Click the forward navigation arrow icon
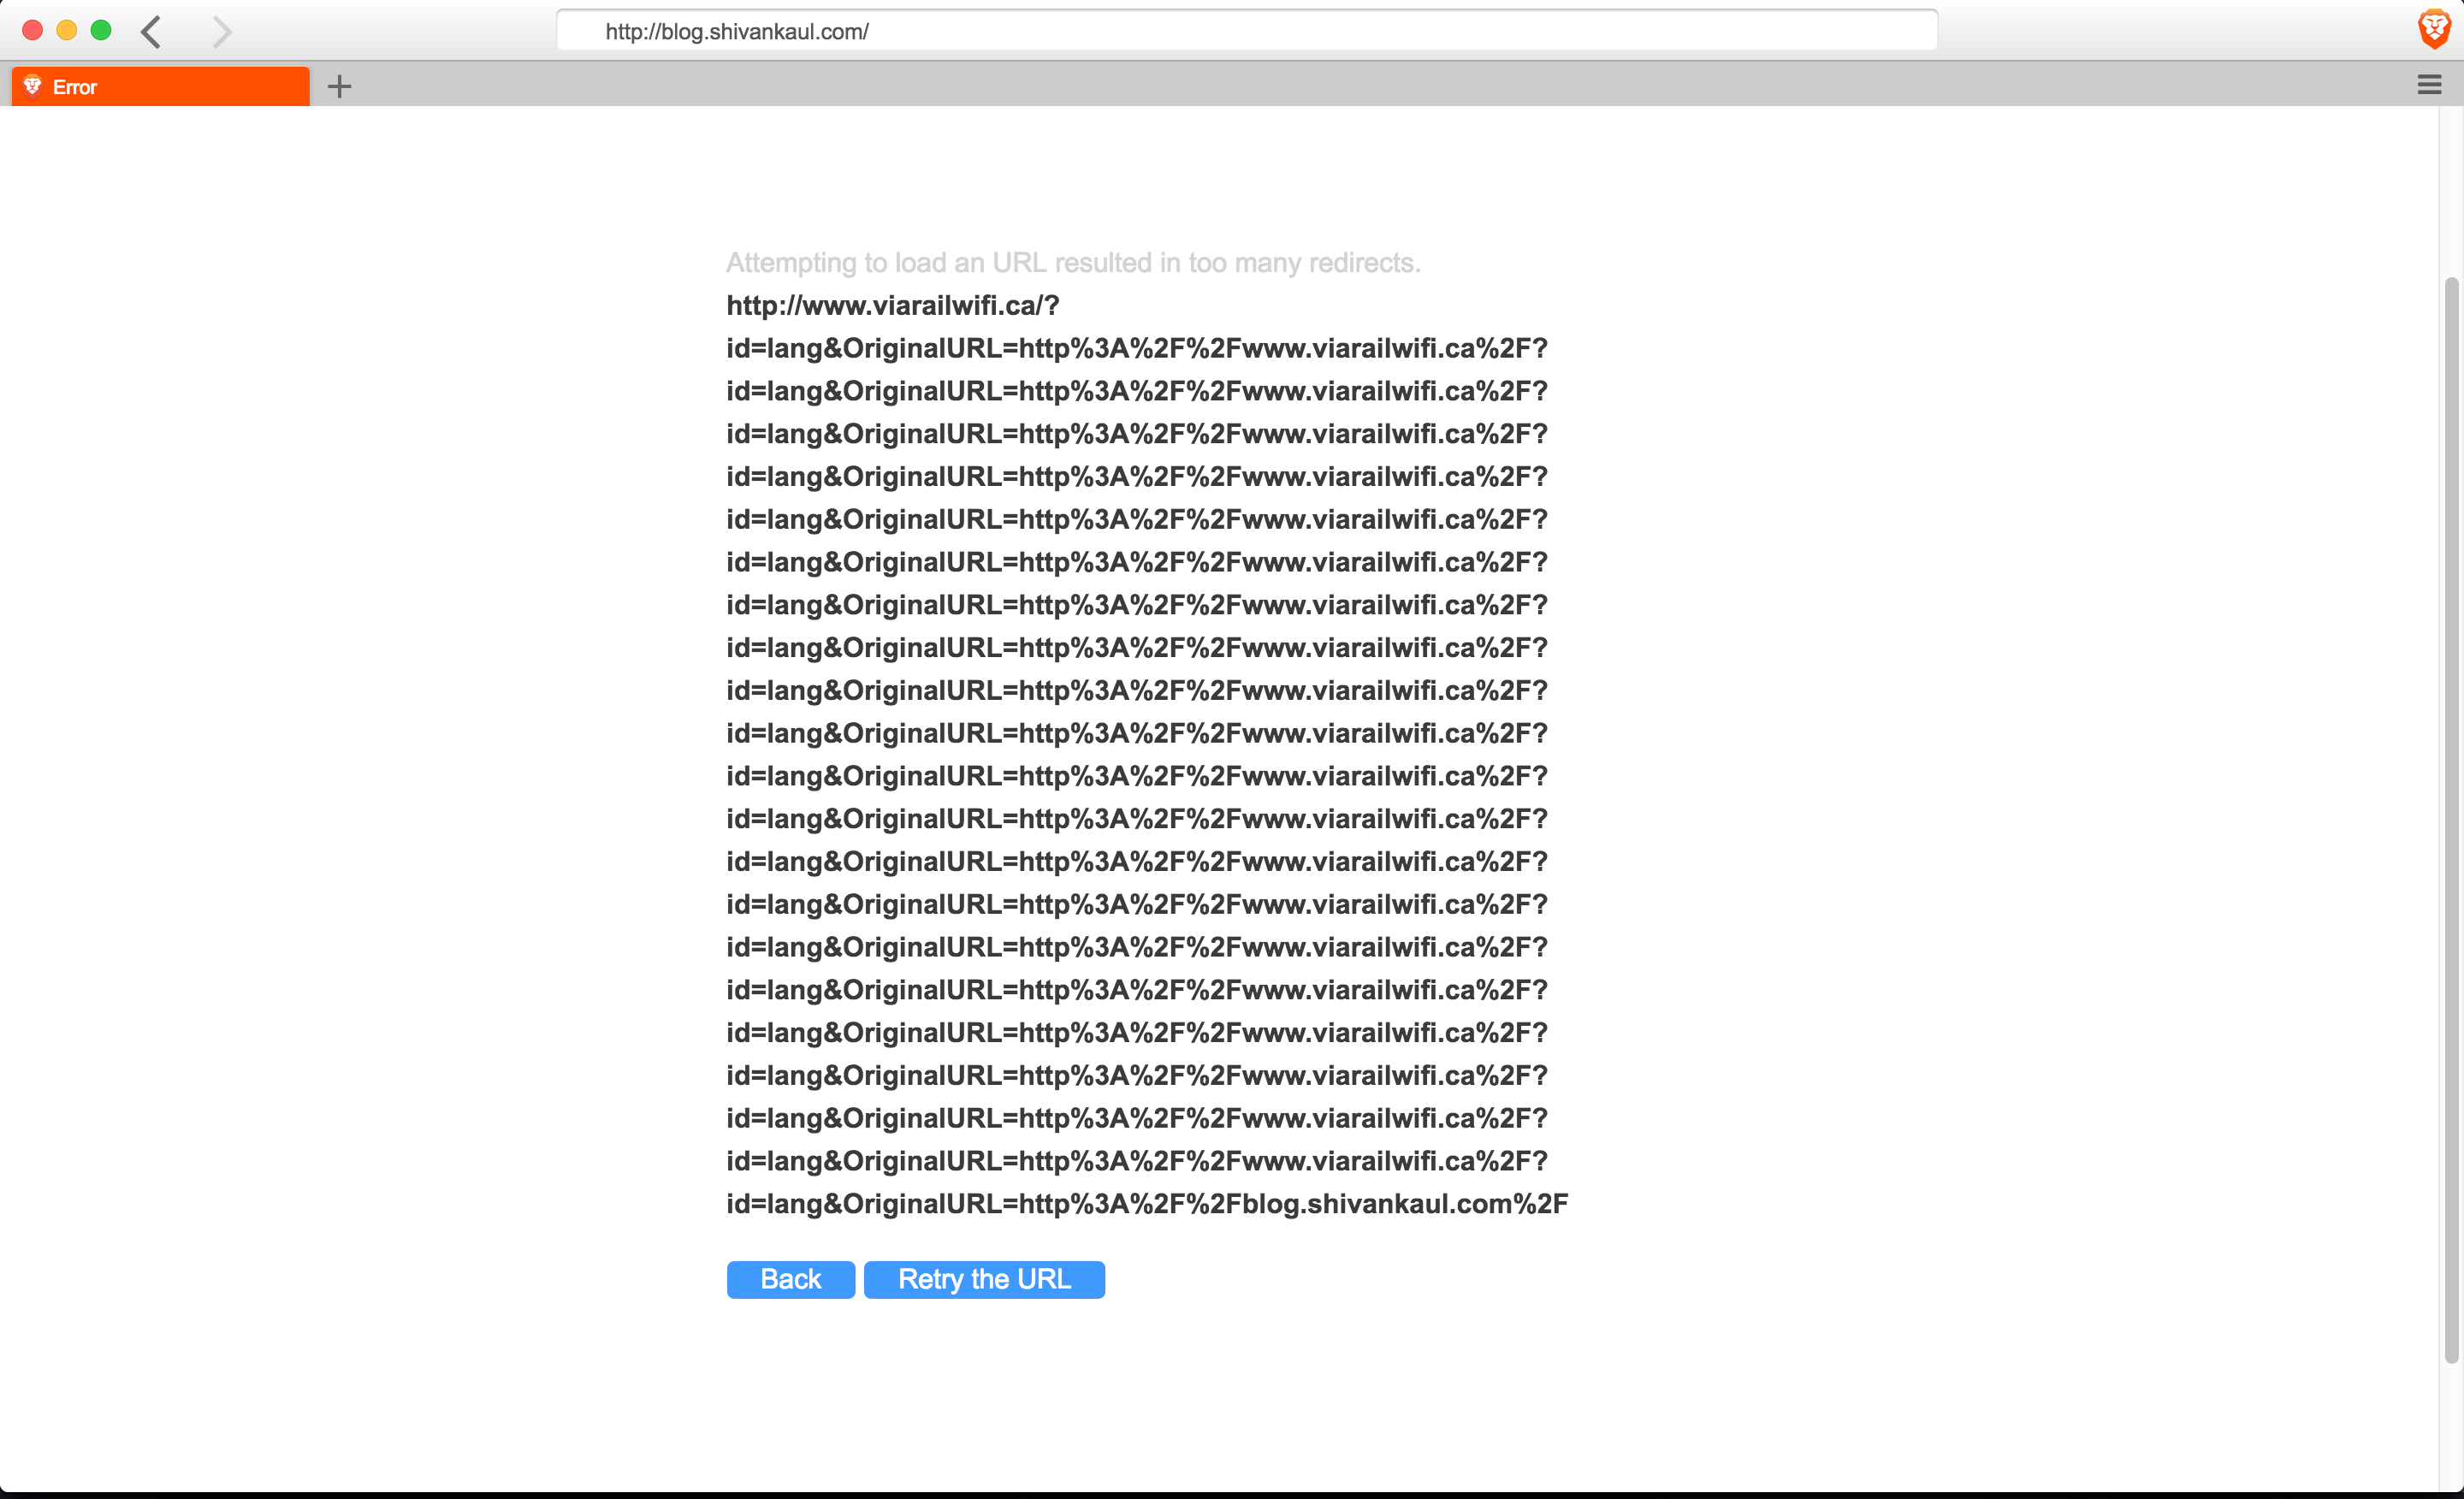The image size is (2464, 1499). (218, 30)
